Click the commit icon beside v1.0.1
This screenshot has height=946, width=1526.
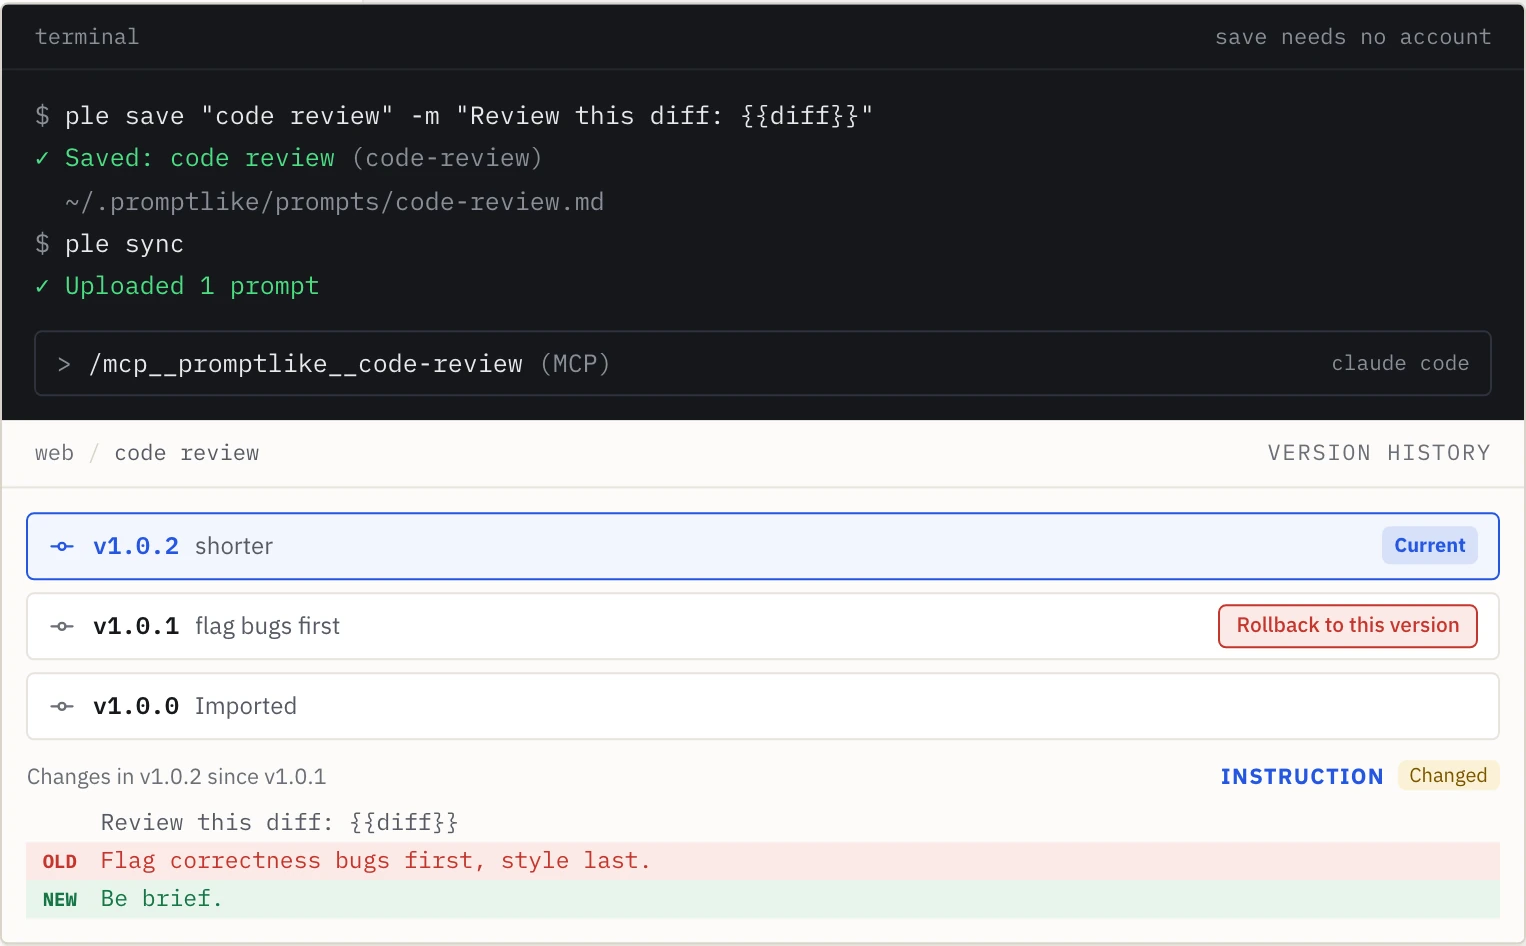tap(62, 626)
